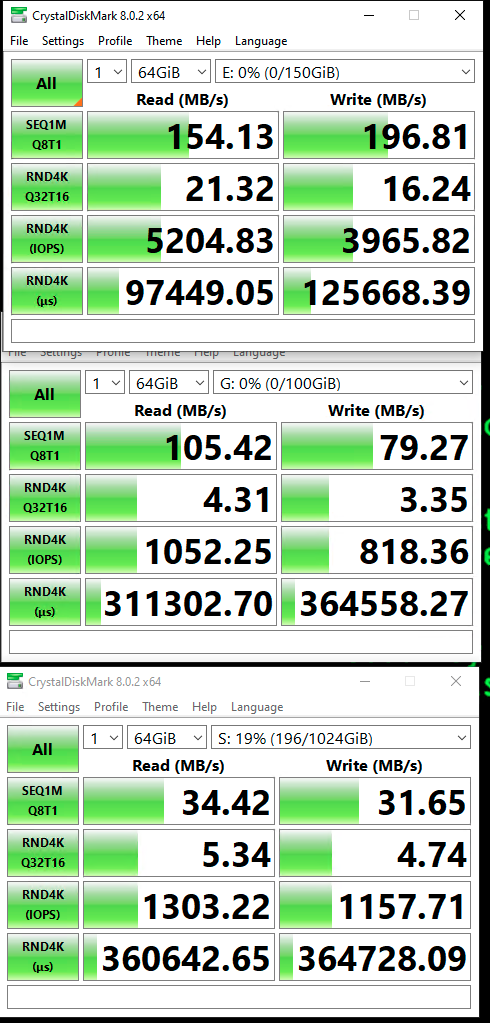This screenshot has height=1023, width=490.
Task: Open Settings menu in bottom S: drive window
Action: point(59,707)
